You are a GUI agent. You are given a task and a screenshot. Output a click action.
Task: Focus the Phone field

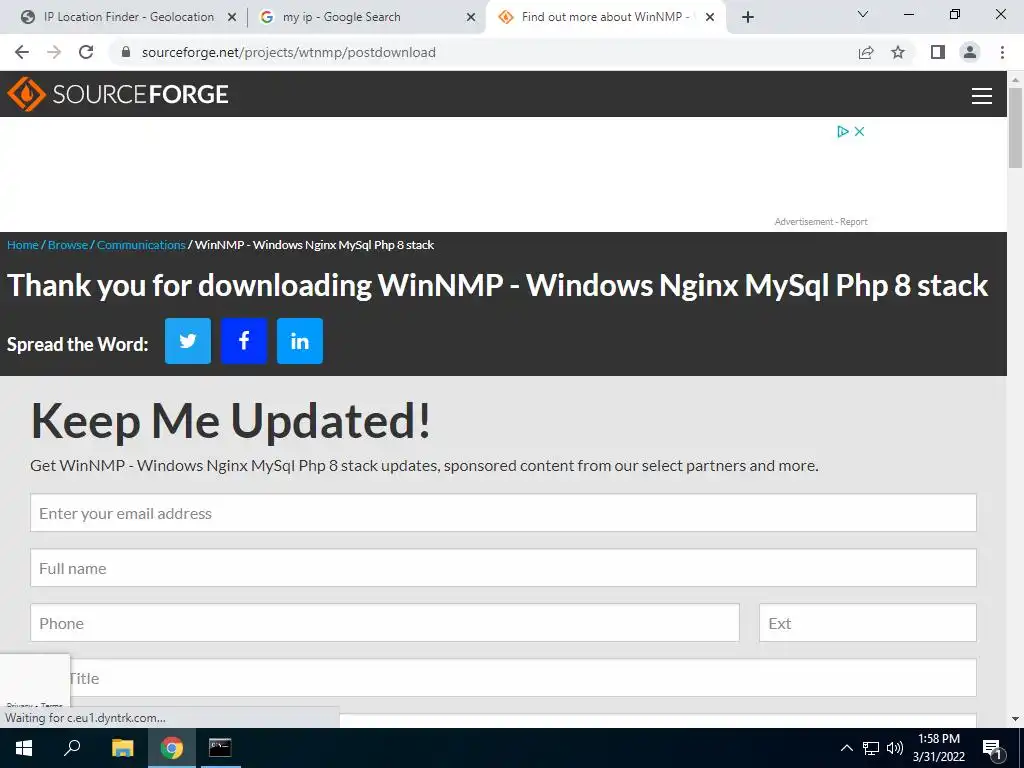385,623
